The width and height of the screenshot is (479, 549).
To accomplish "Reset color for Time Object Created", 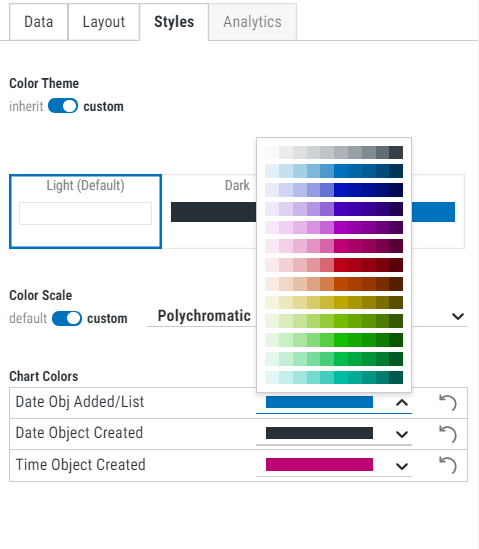I will point(448,466).
